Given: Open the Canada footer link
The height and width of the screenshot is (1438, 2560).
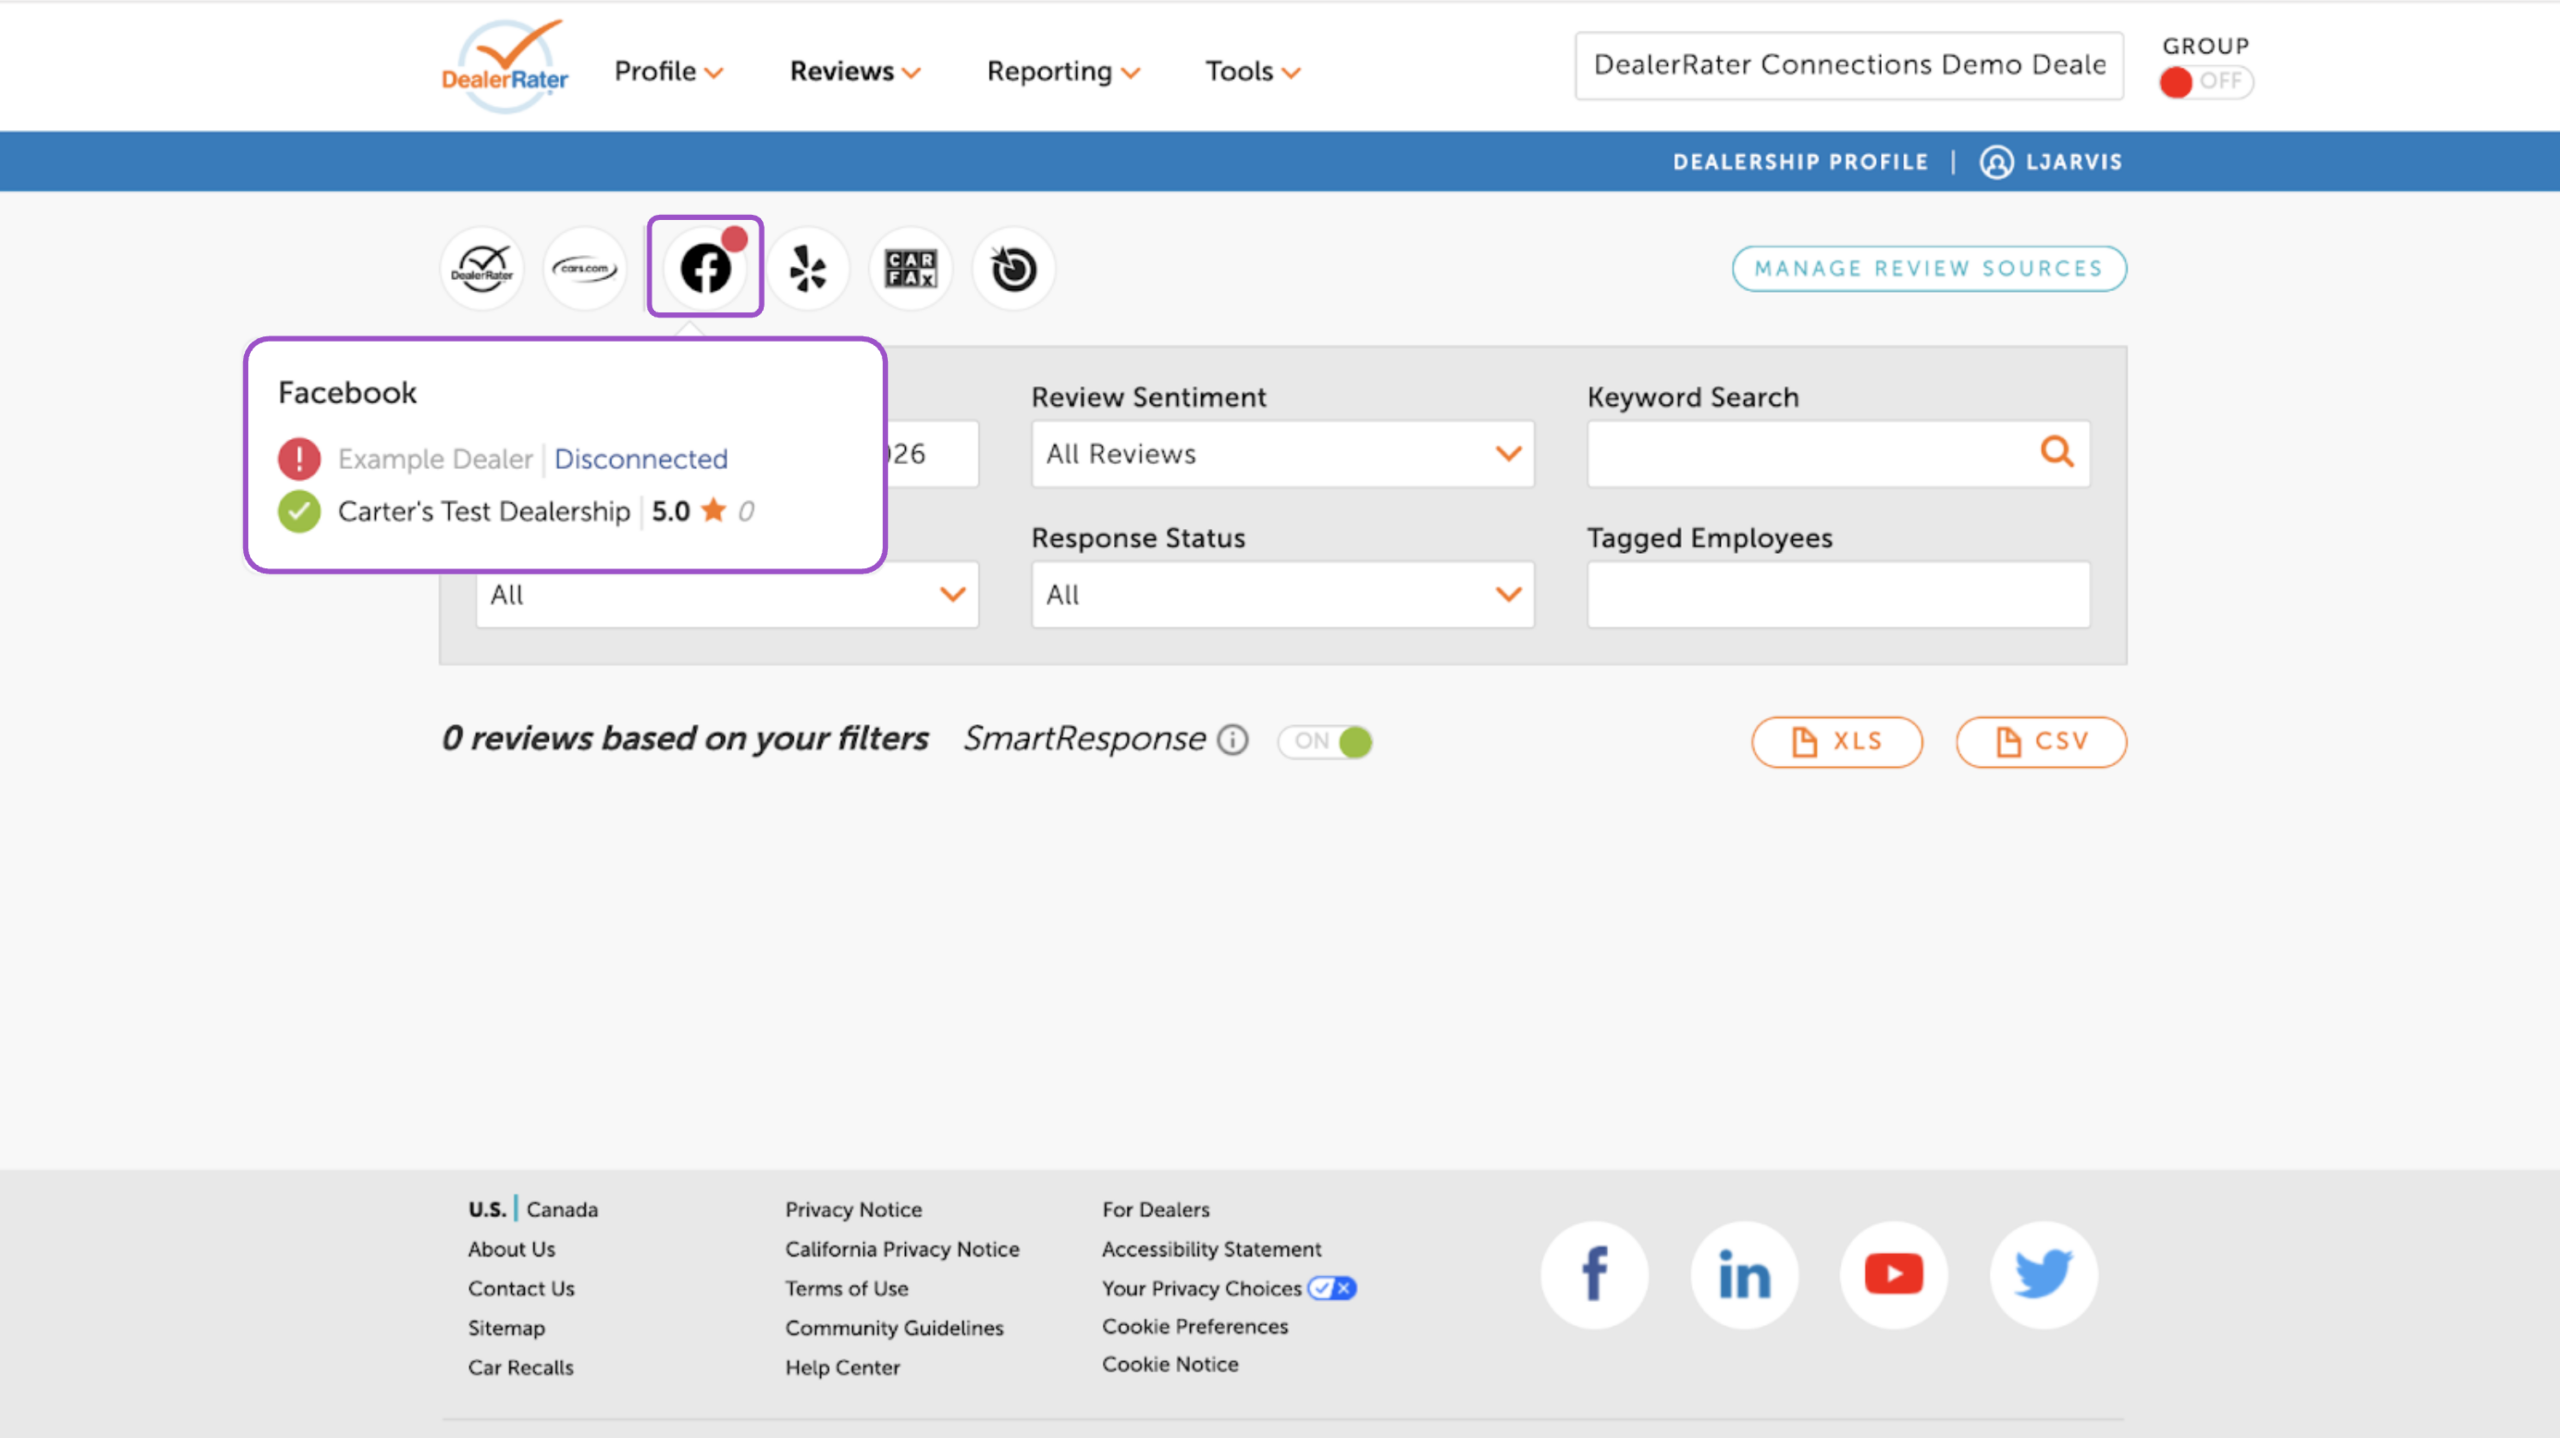Looking at the screenshot, I should [562, 1209].
